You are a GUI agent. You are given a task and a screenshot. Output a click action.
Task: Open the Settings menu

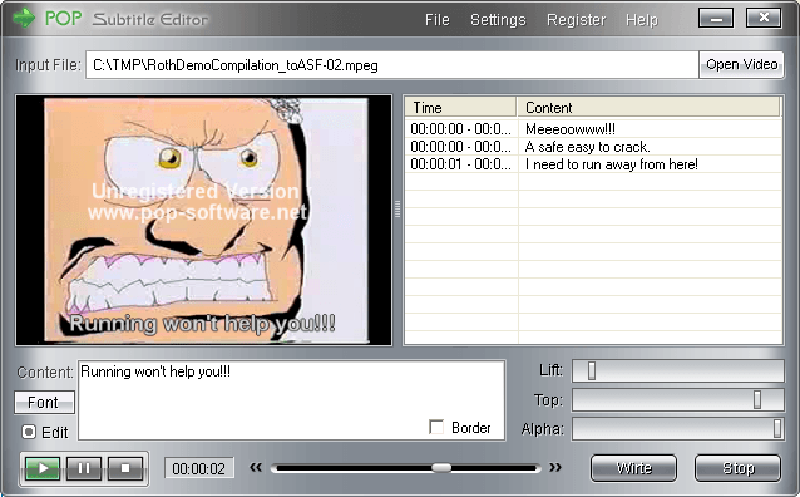pyautogui.click(x=497, y=20)
